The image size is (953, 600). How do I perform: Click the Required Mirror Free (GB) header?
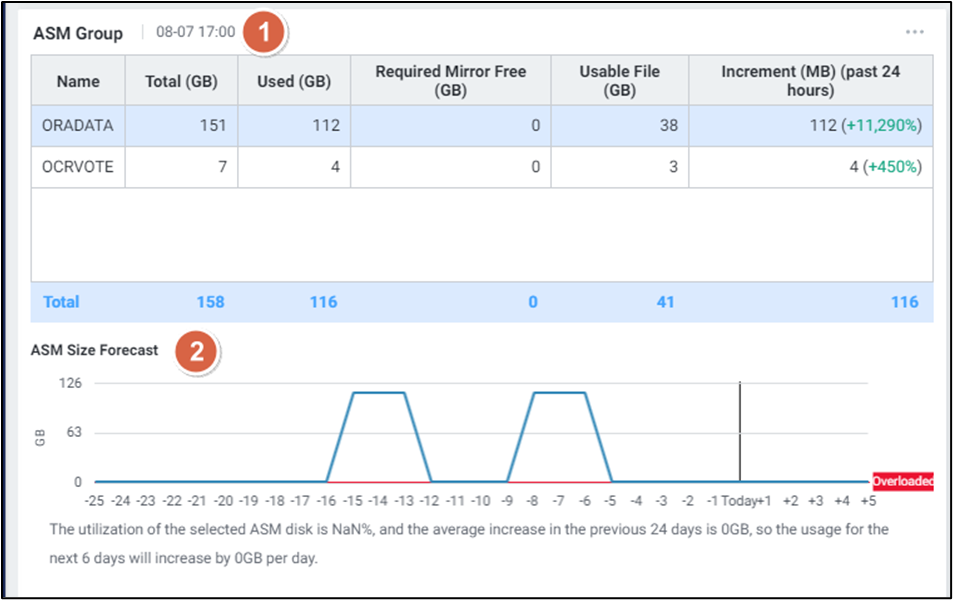click(x=450, y=81)
